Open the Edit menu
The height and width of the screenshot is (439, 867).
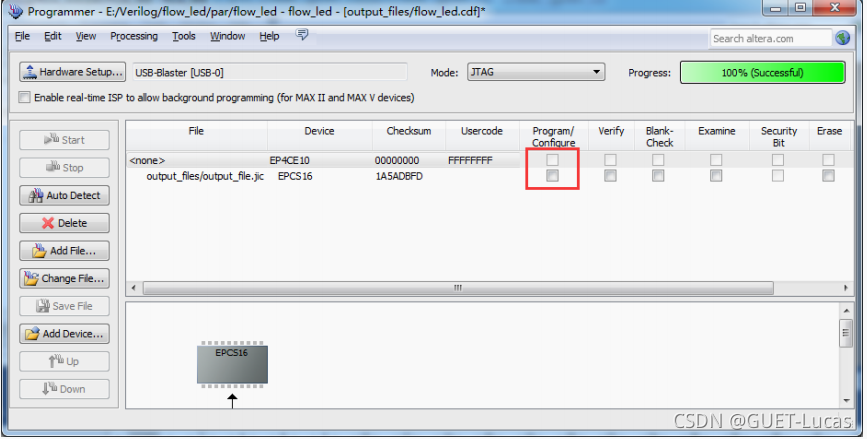click(53, 36)
